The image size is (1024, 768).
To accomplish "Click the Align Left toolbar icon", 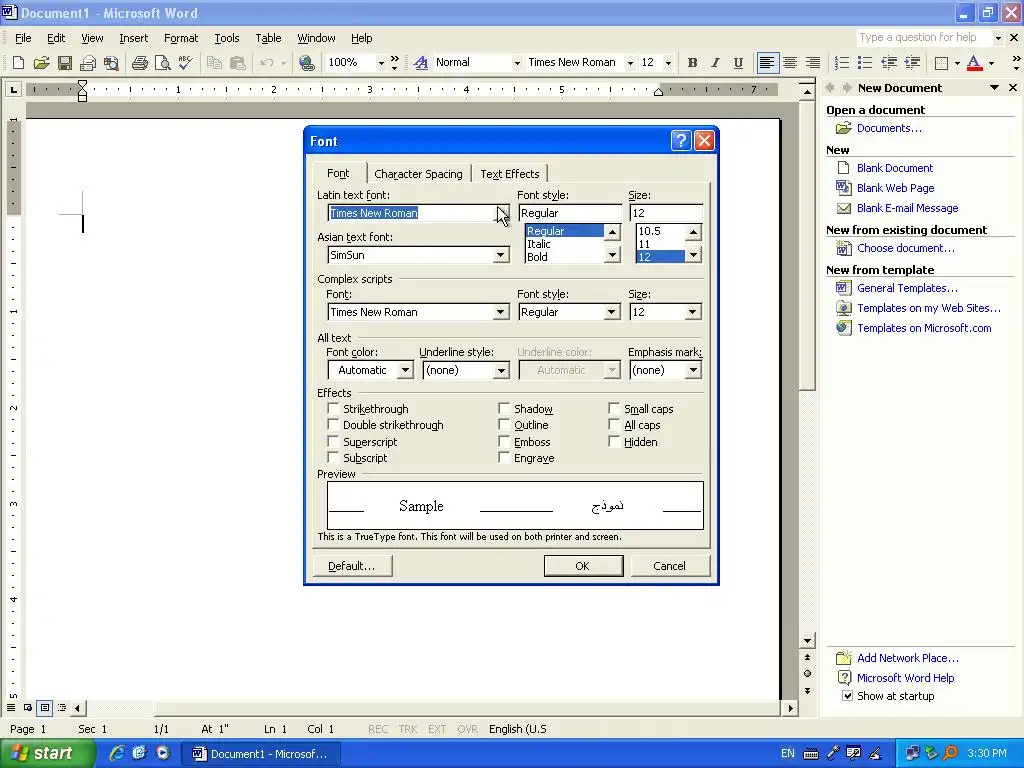I will (x=767, y=63).
